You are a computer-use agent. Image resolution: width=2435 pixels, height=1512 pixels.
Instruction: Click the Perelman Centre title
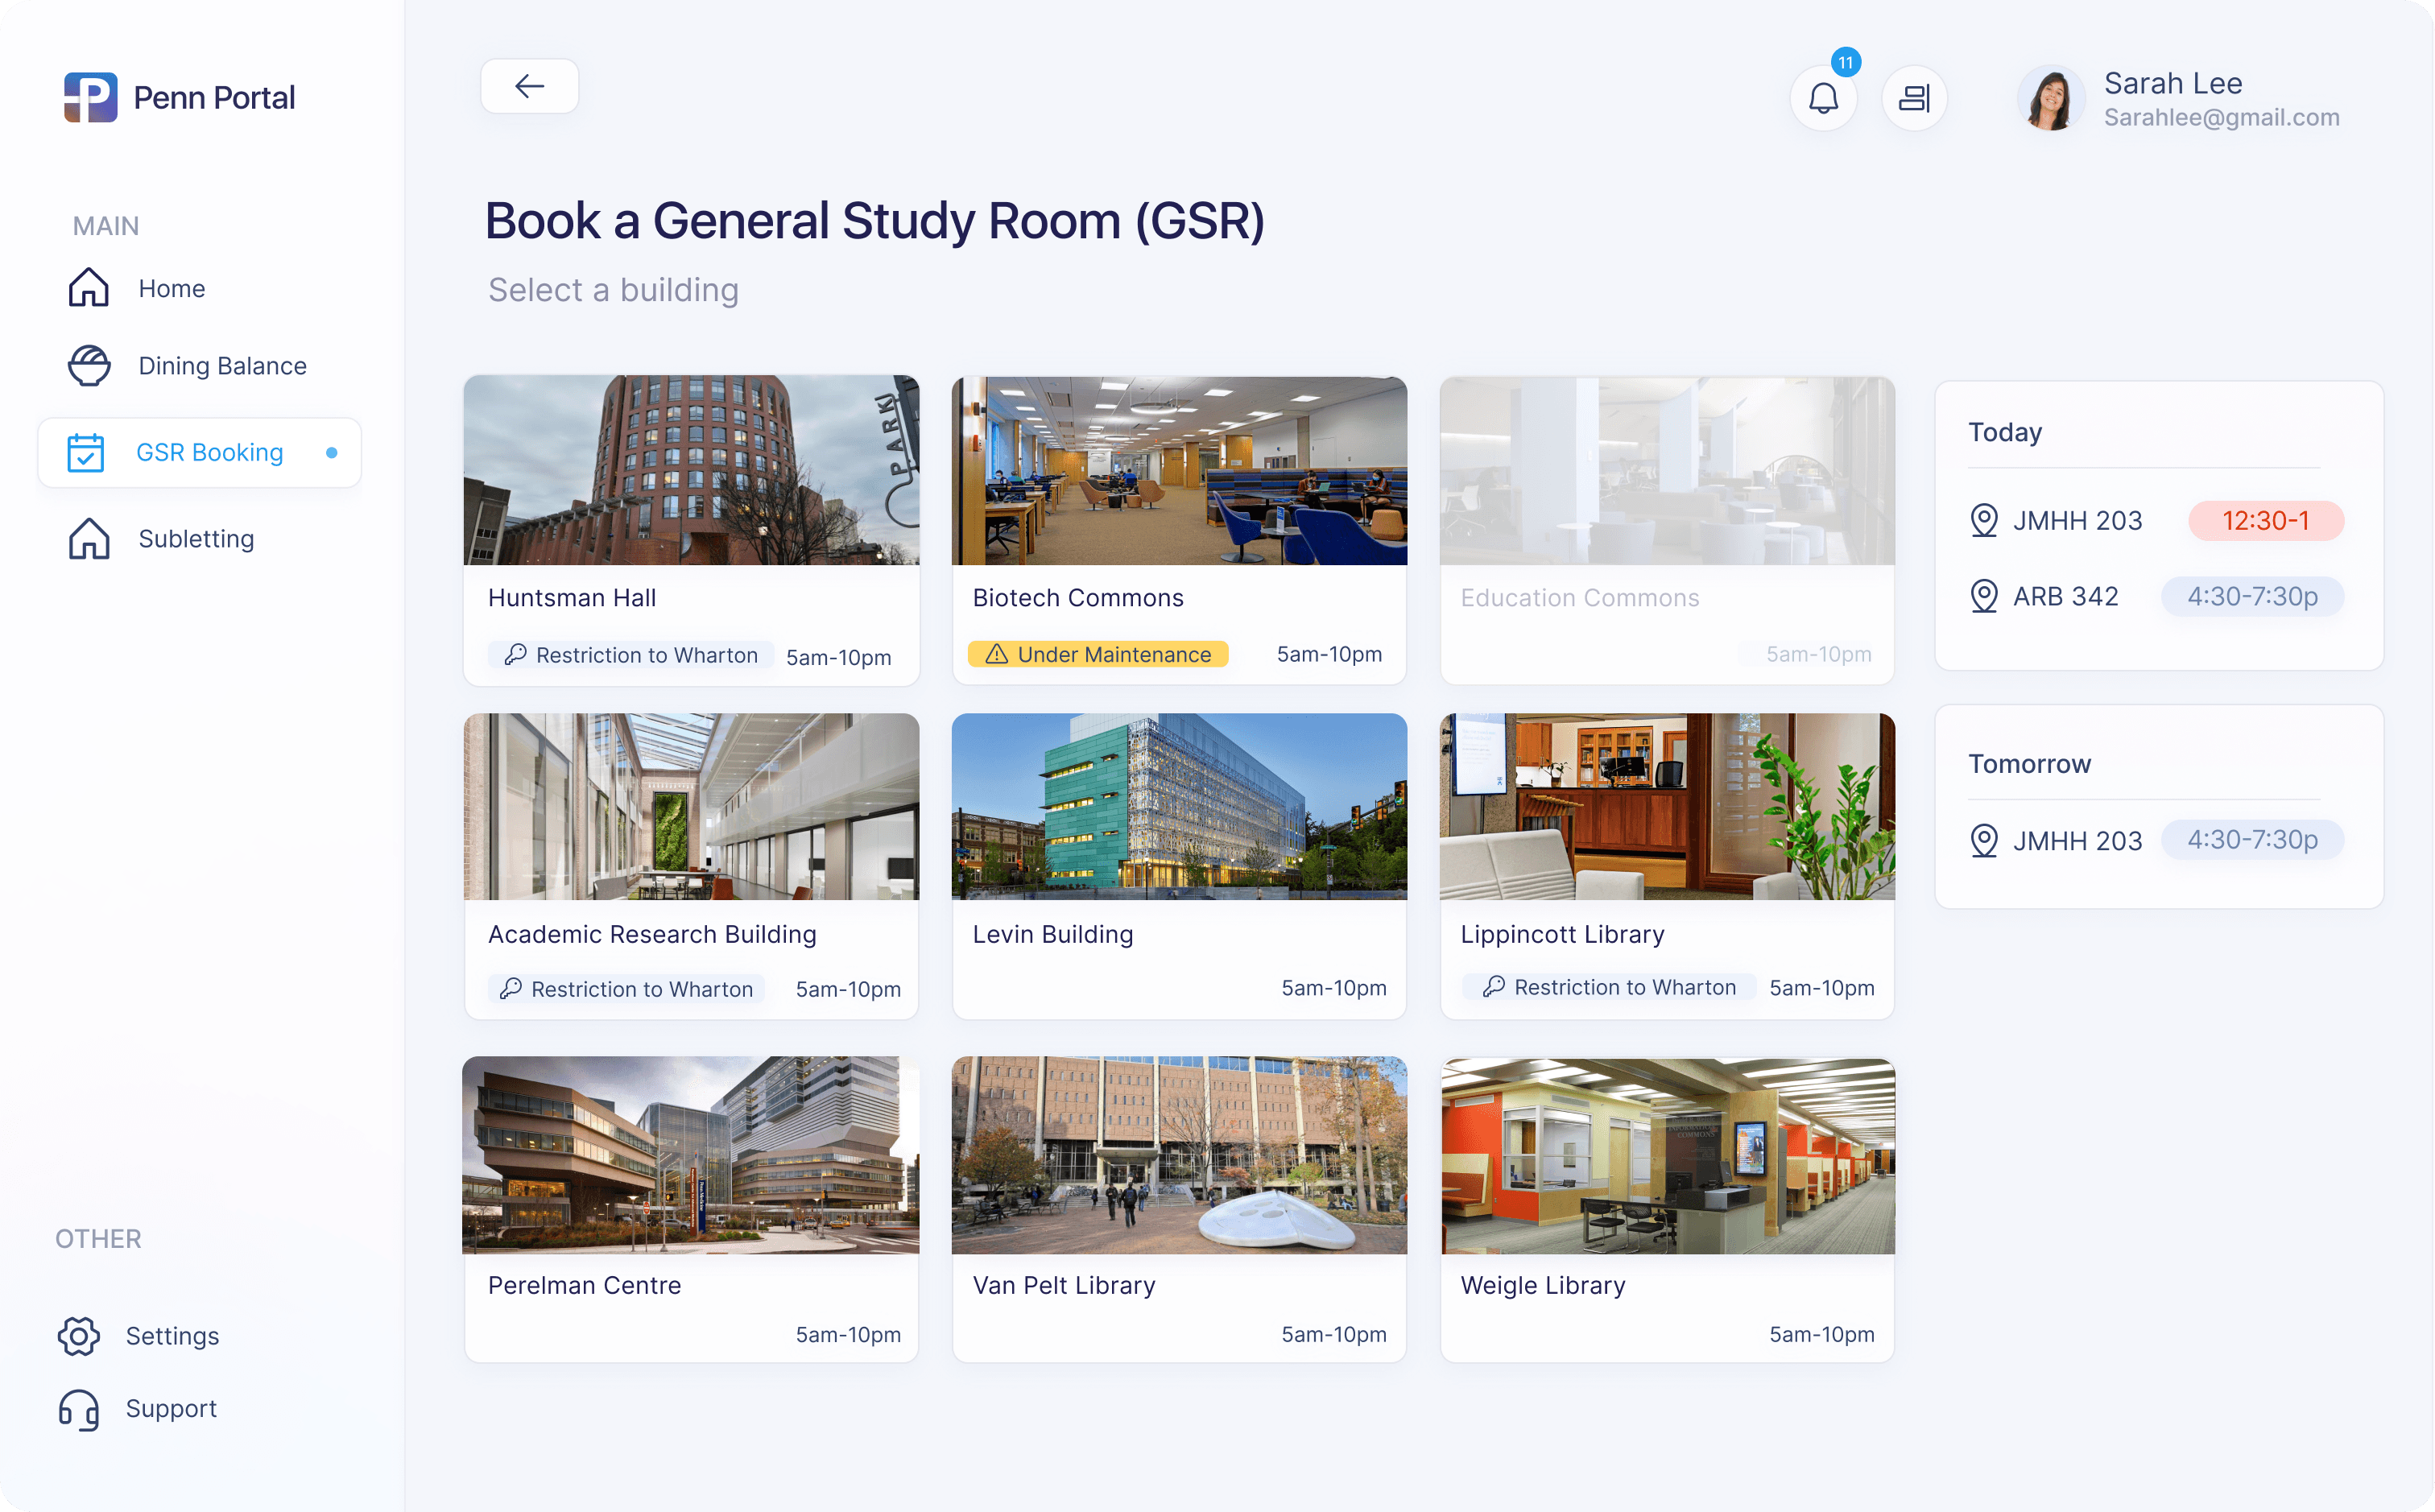[x=584, y=1284]
